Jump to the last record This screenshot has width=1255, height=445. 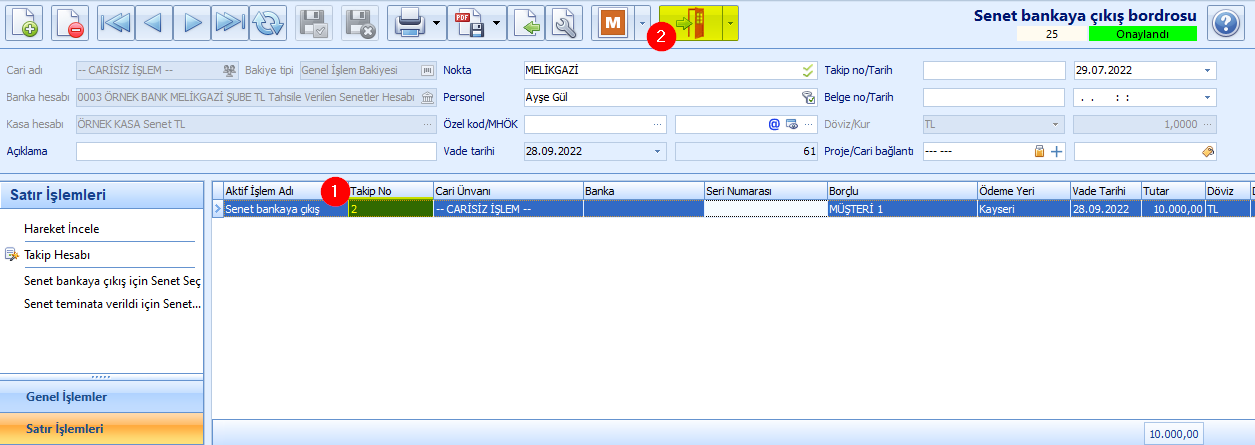point(230,22)
